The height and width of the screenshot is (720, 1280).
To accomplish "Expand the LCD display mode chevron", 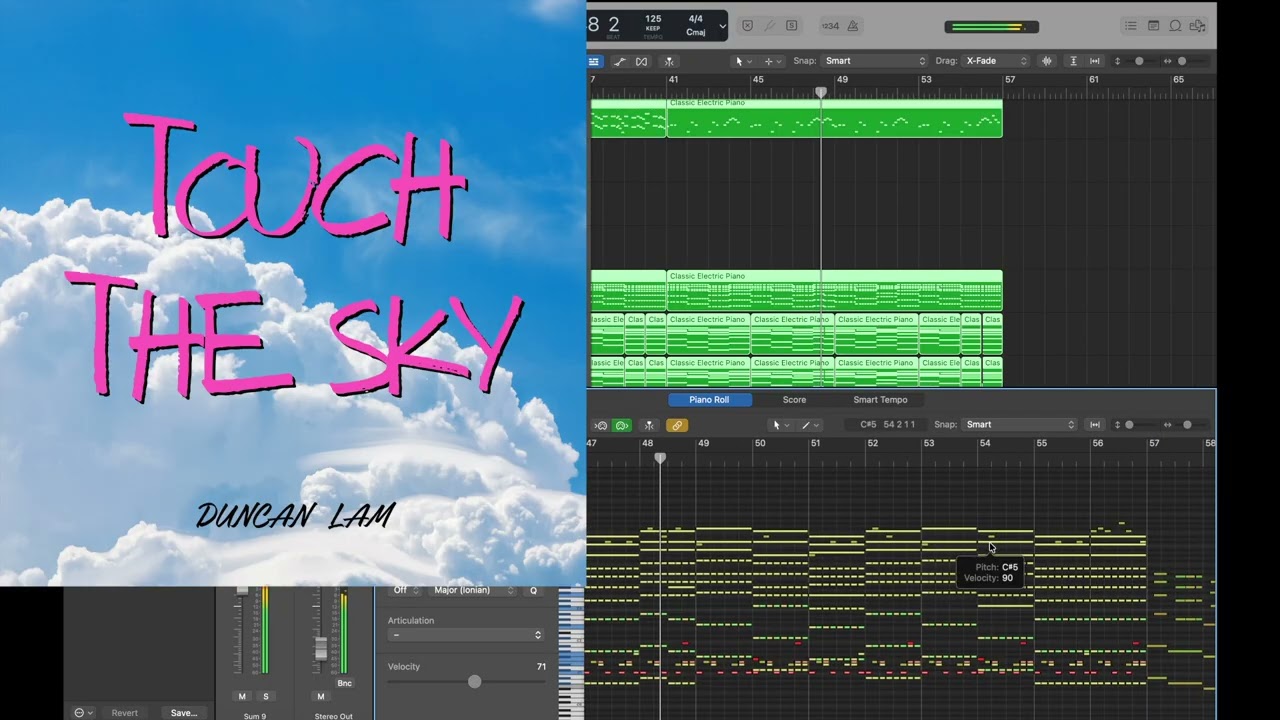I will tap(722, 26).
